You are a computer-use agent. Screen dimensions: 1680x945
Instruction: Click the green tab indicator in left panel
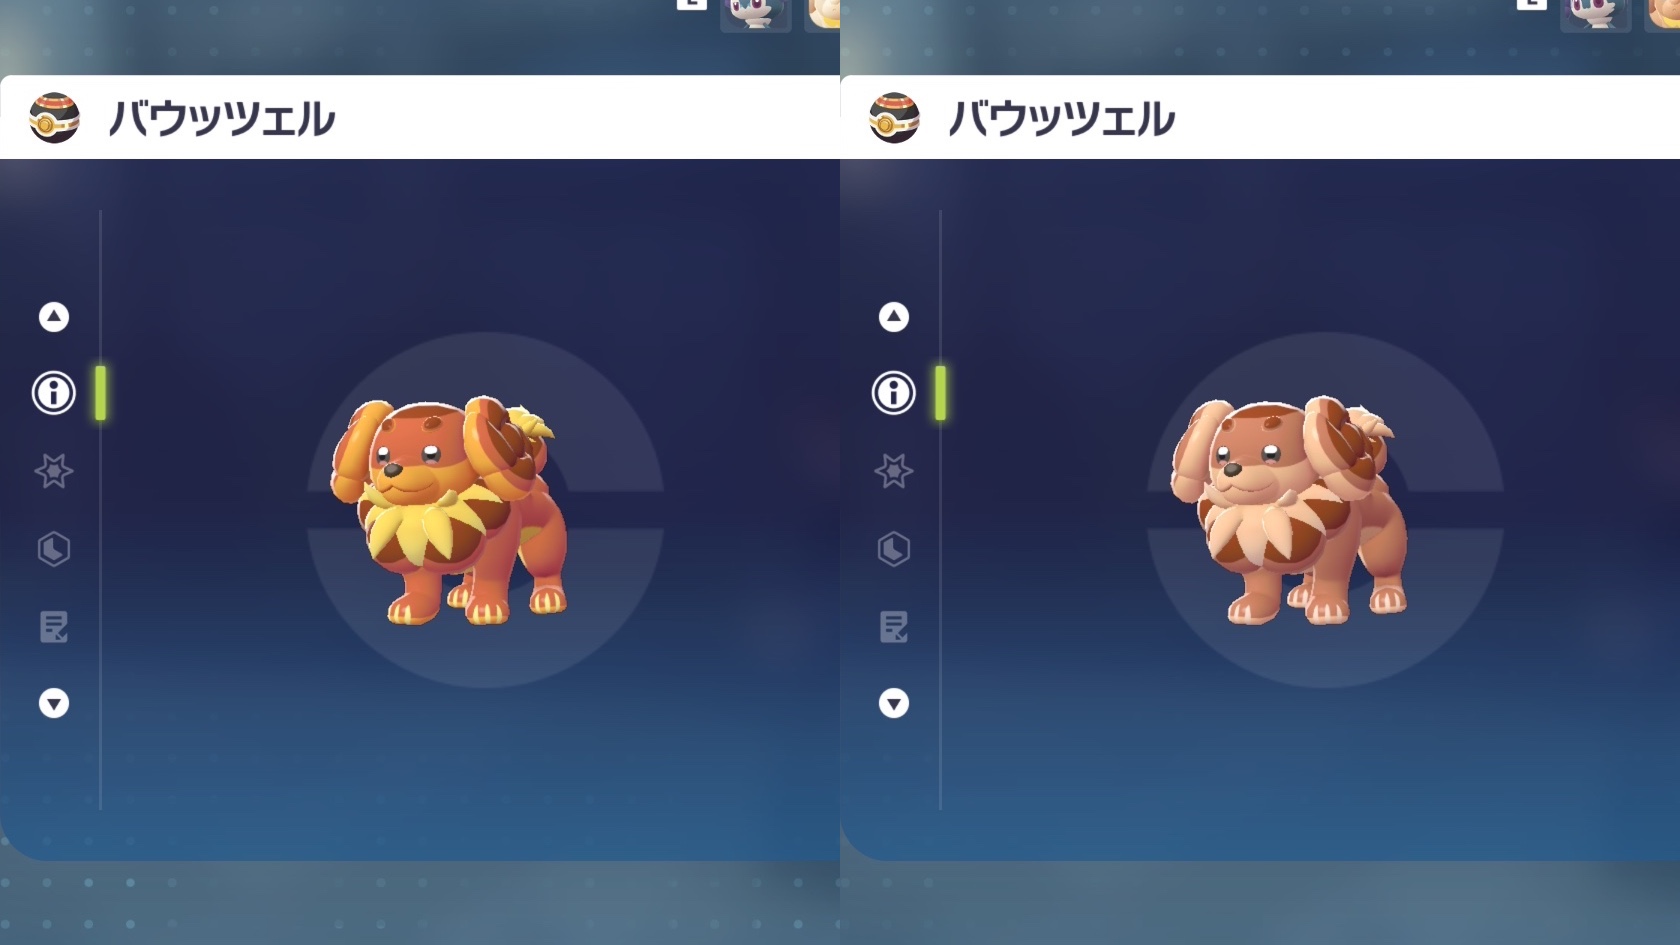point(100,393)
